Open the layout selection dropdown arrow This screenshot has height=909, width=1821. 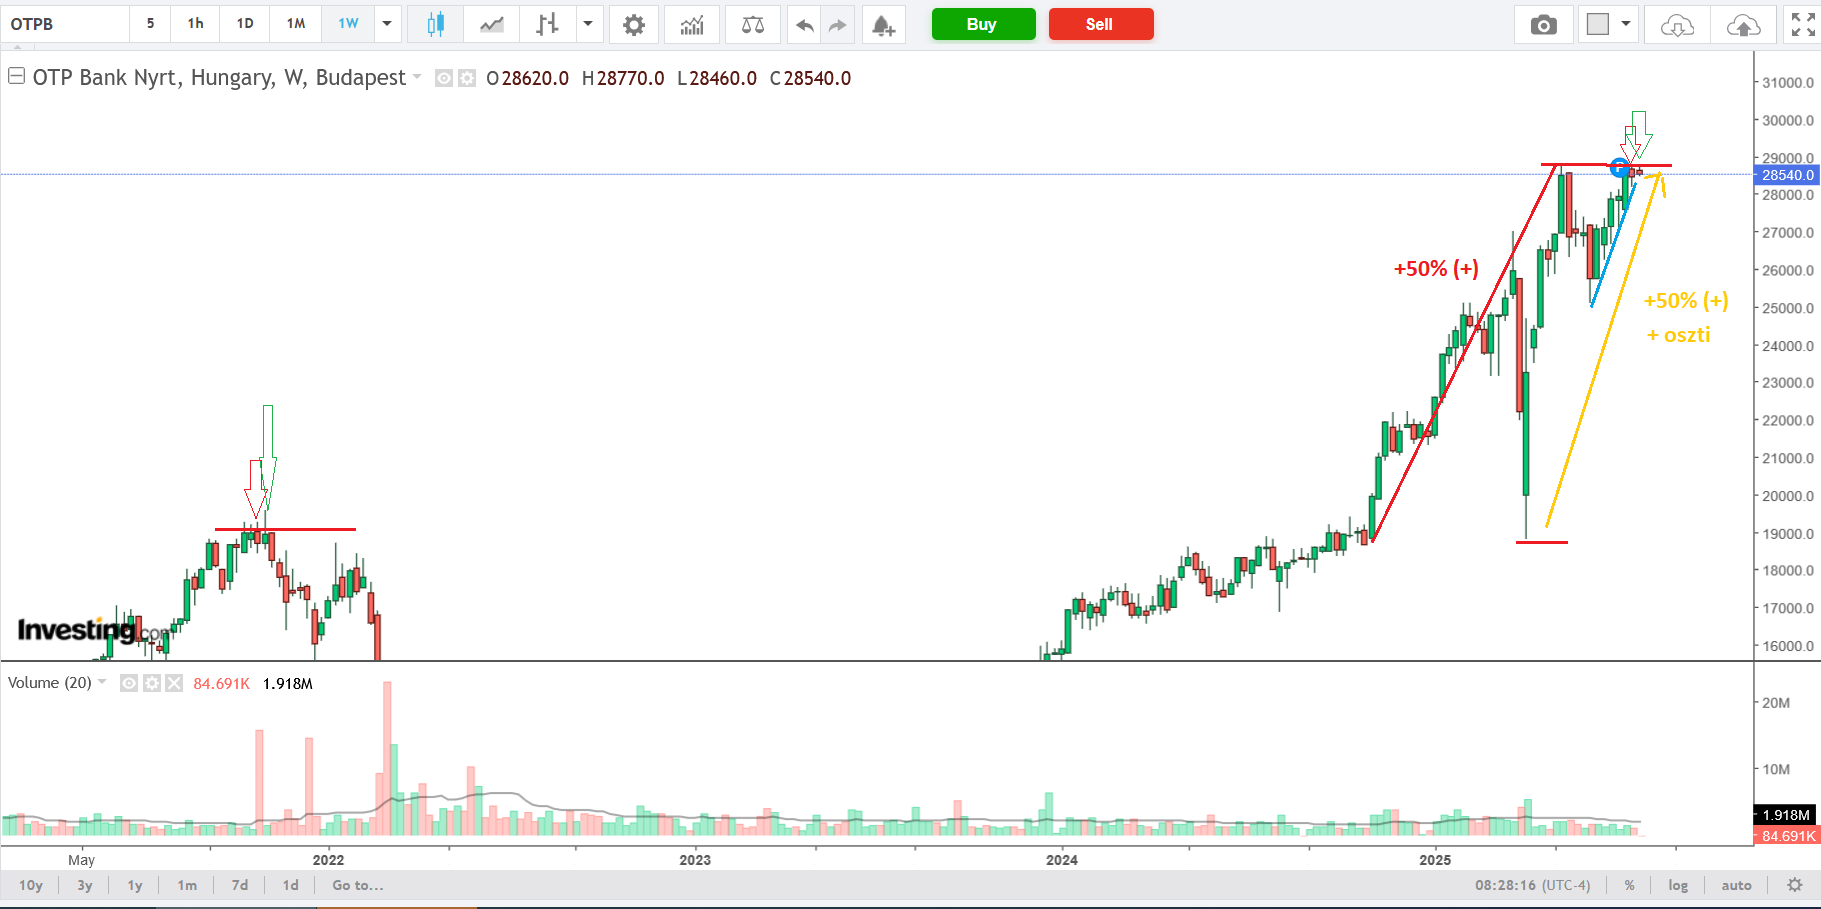click(1626, 24)
